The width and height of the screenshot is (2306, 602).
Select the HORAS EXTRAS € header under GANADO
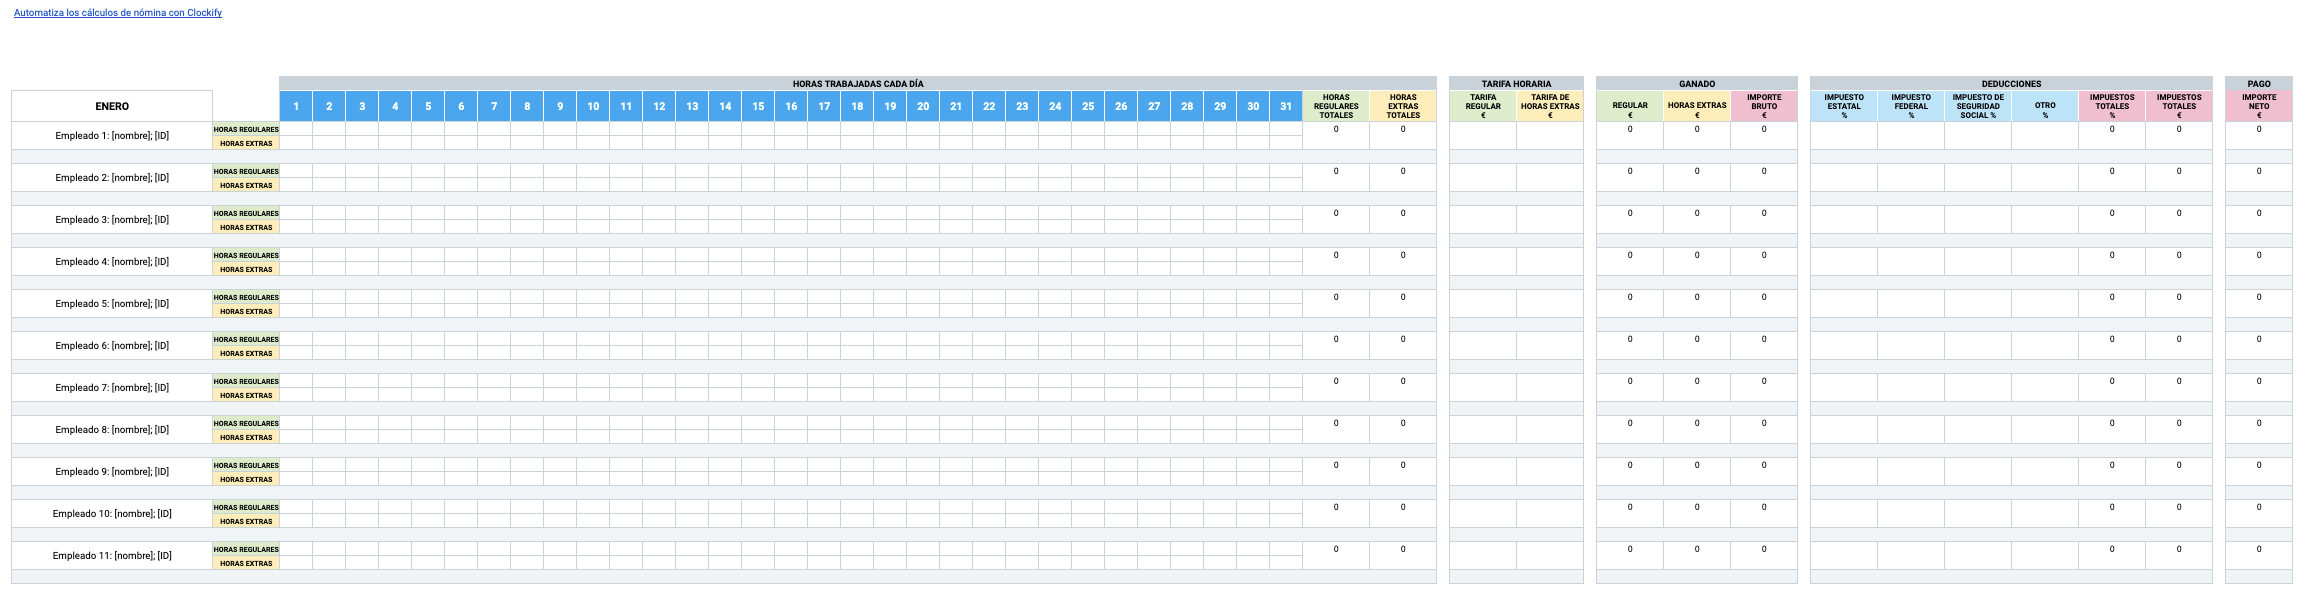tap(1697, 106)
